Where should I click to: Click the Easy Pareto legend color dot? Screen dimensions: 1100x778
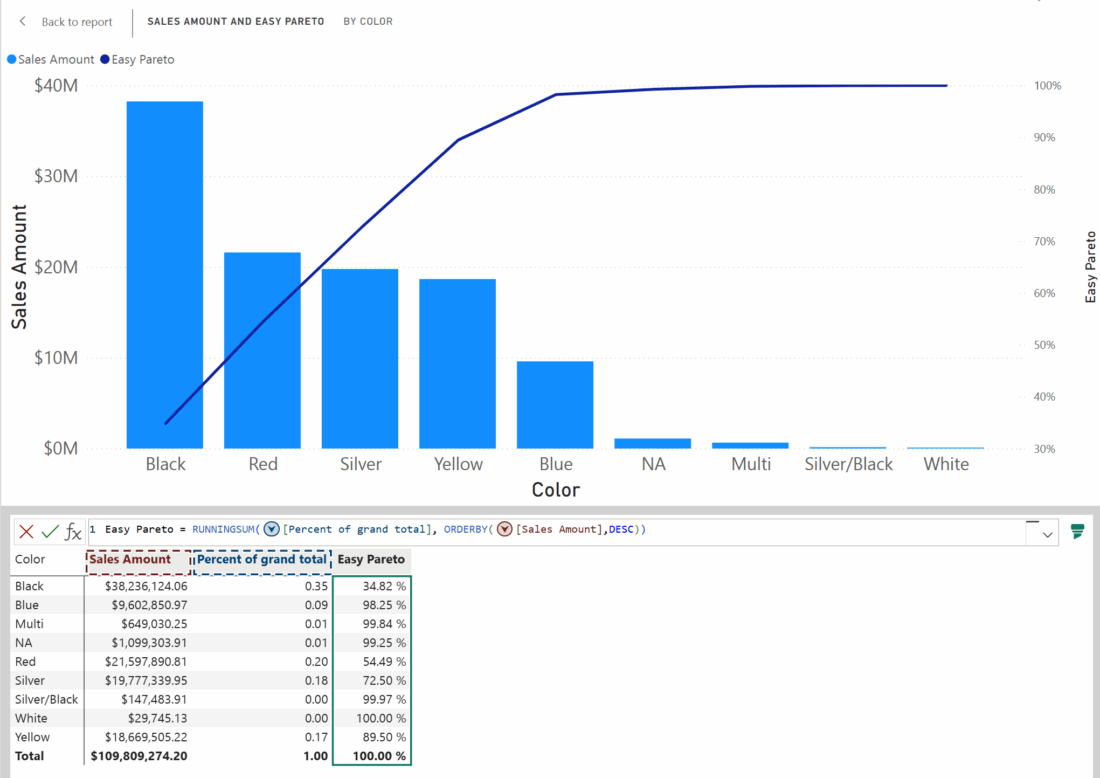[x=105, y=60]
